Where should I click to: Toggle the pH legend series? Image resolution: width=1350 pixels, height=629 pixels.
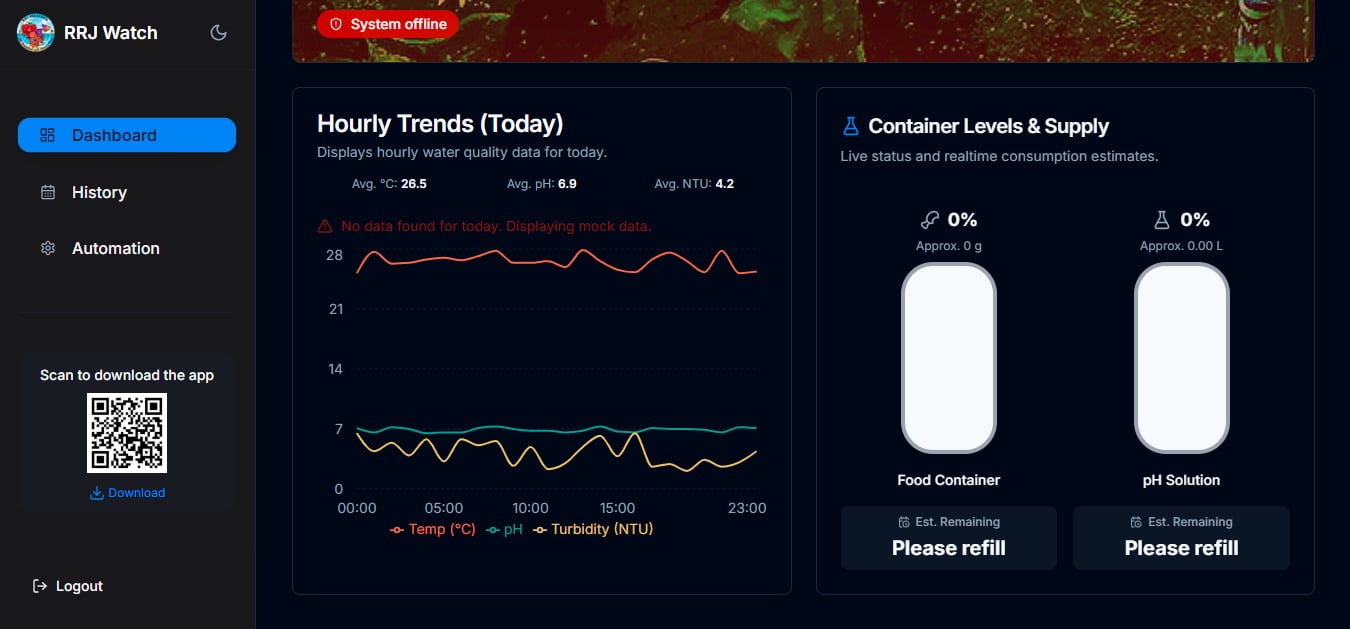(504, 529)
